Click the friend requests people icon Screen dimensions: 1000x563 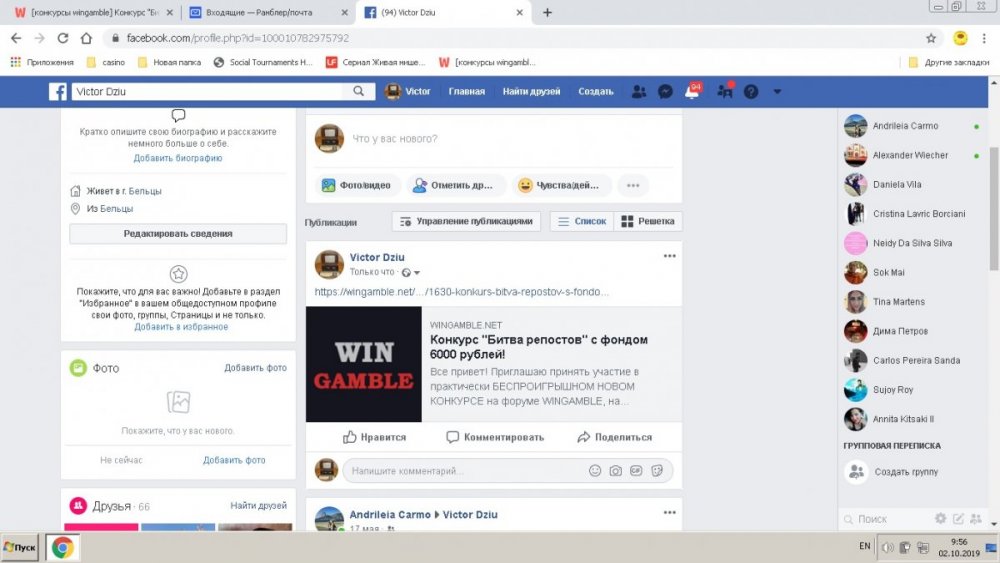pyautogui.click(x=639, y=91)
